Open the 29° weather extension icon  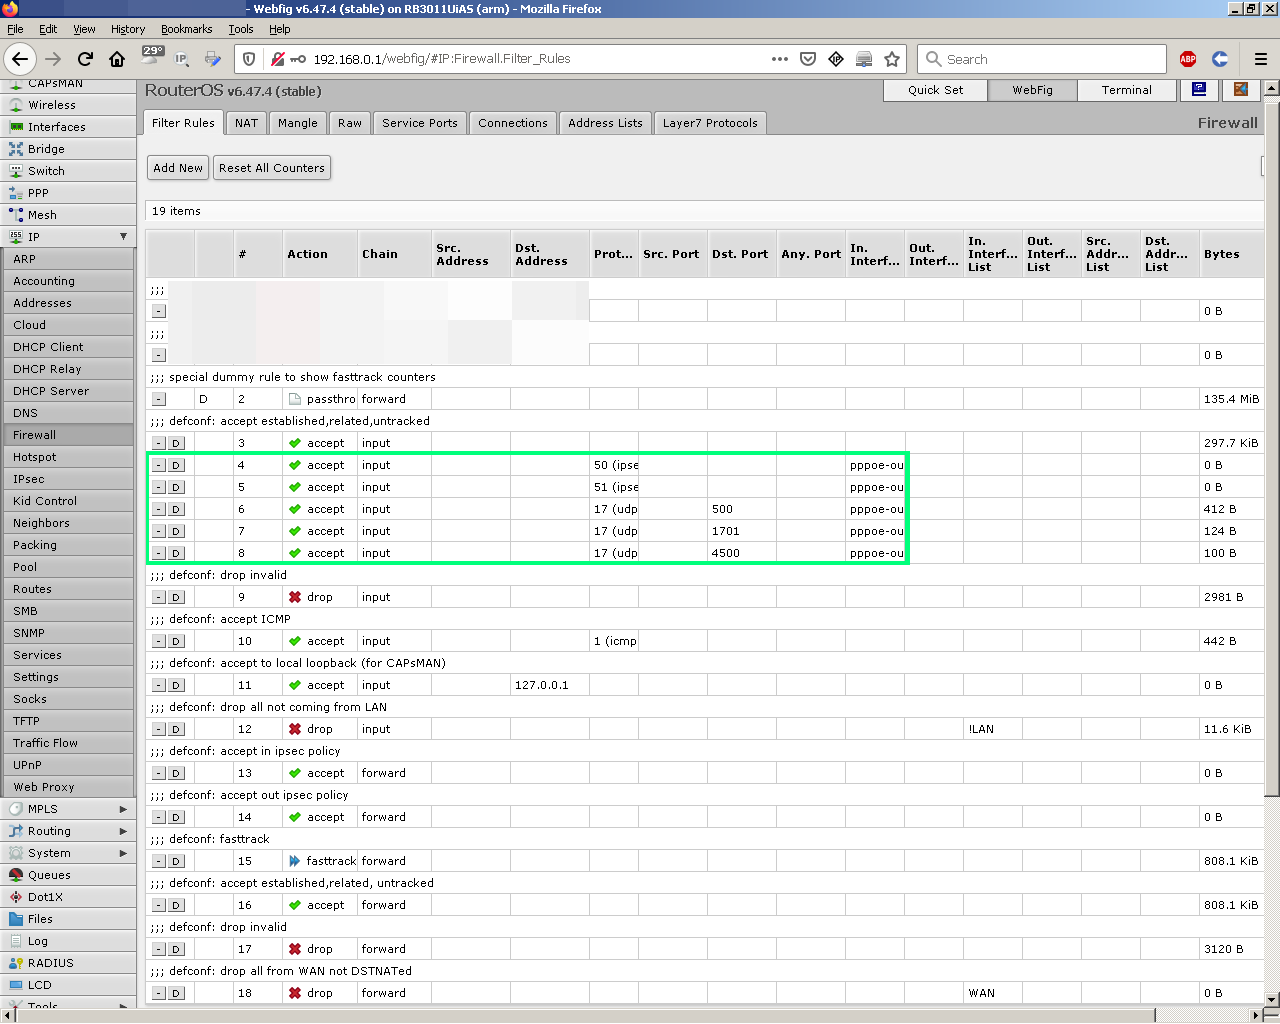pos(152,58)
